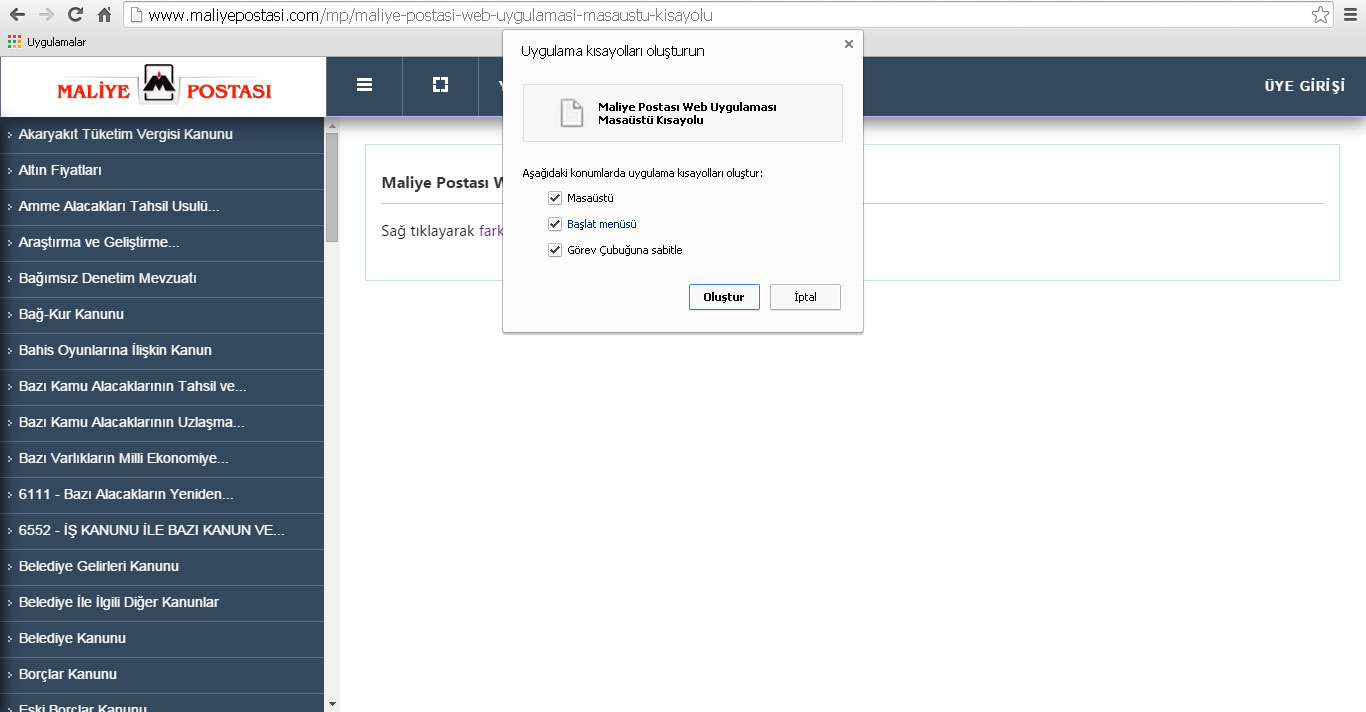The width and height of the screenshot is (1366, 712).
Task: Expand Bağımsız Denetim Mevzuatı
Action: tap(162, 278)
